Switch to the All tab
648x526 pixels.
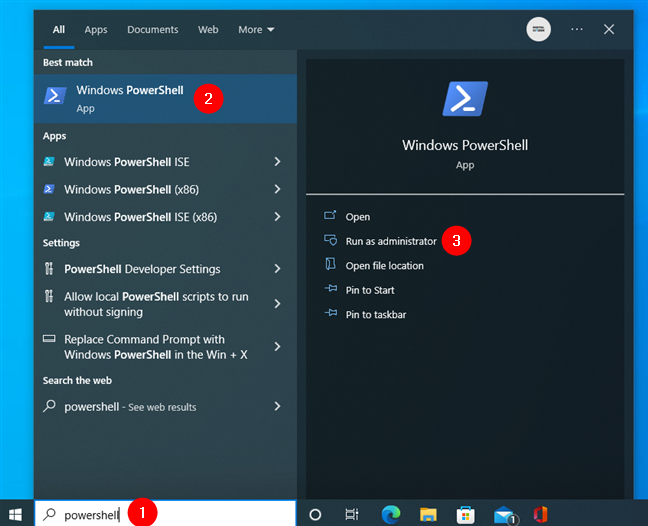(59, 30)
